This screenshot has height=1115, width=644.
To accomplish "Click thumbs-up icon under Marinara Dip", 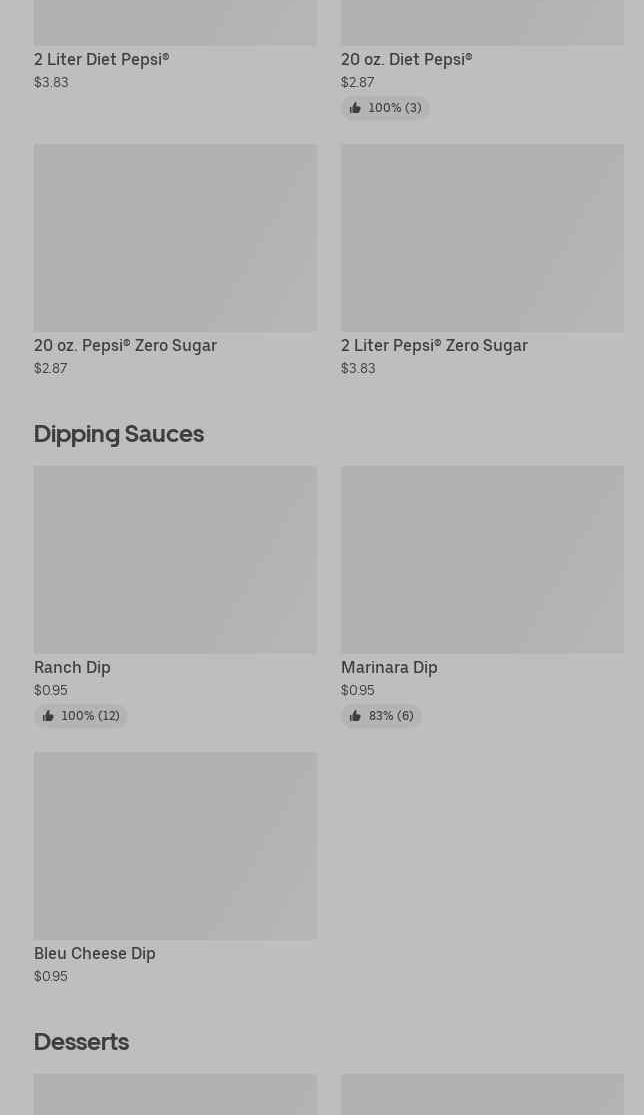I will (x=355, y=716).
